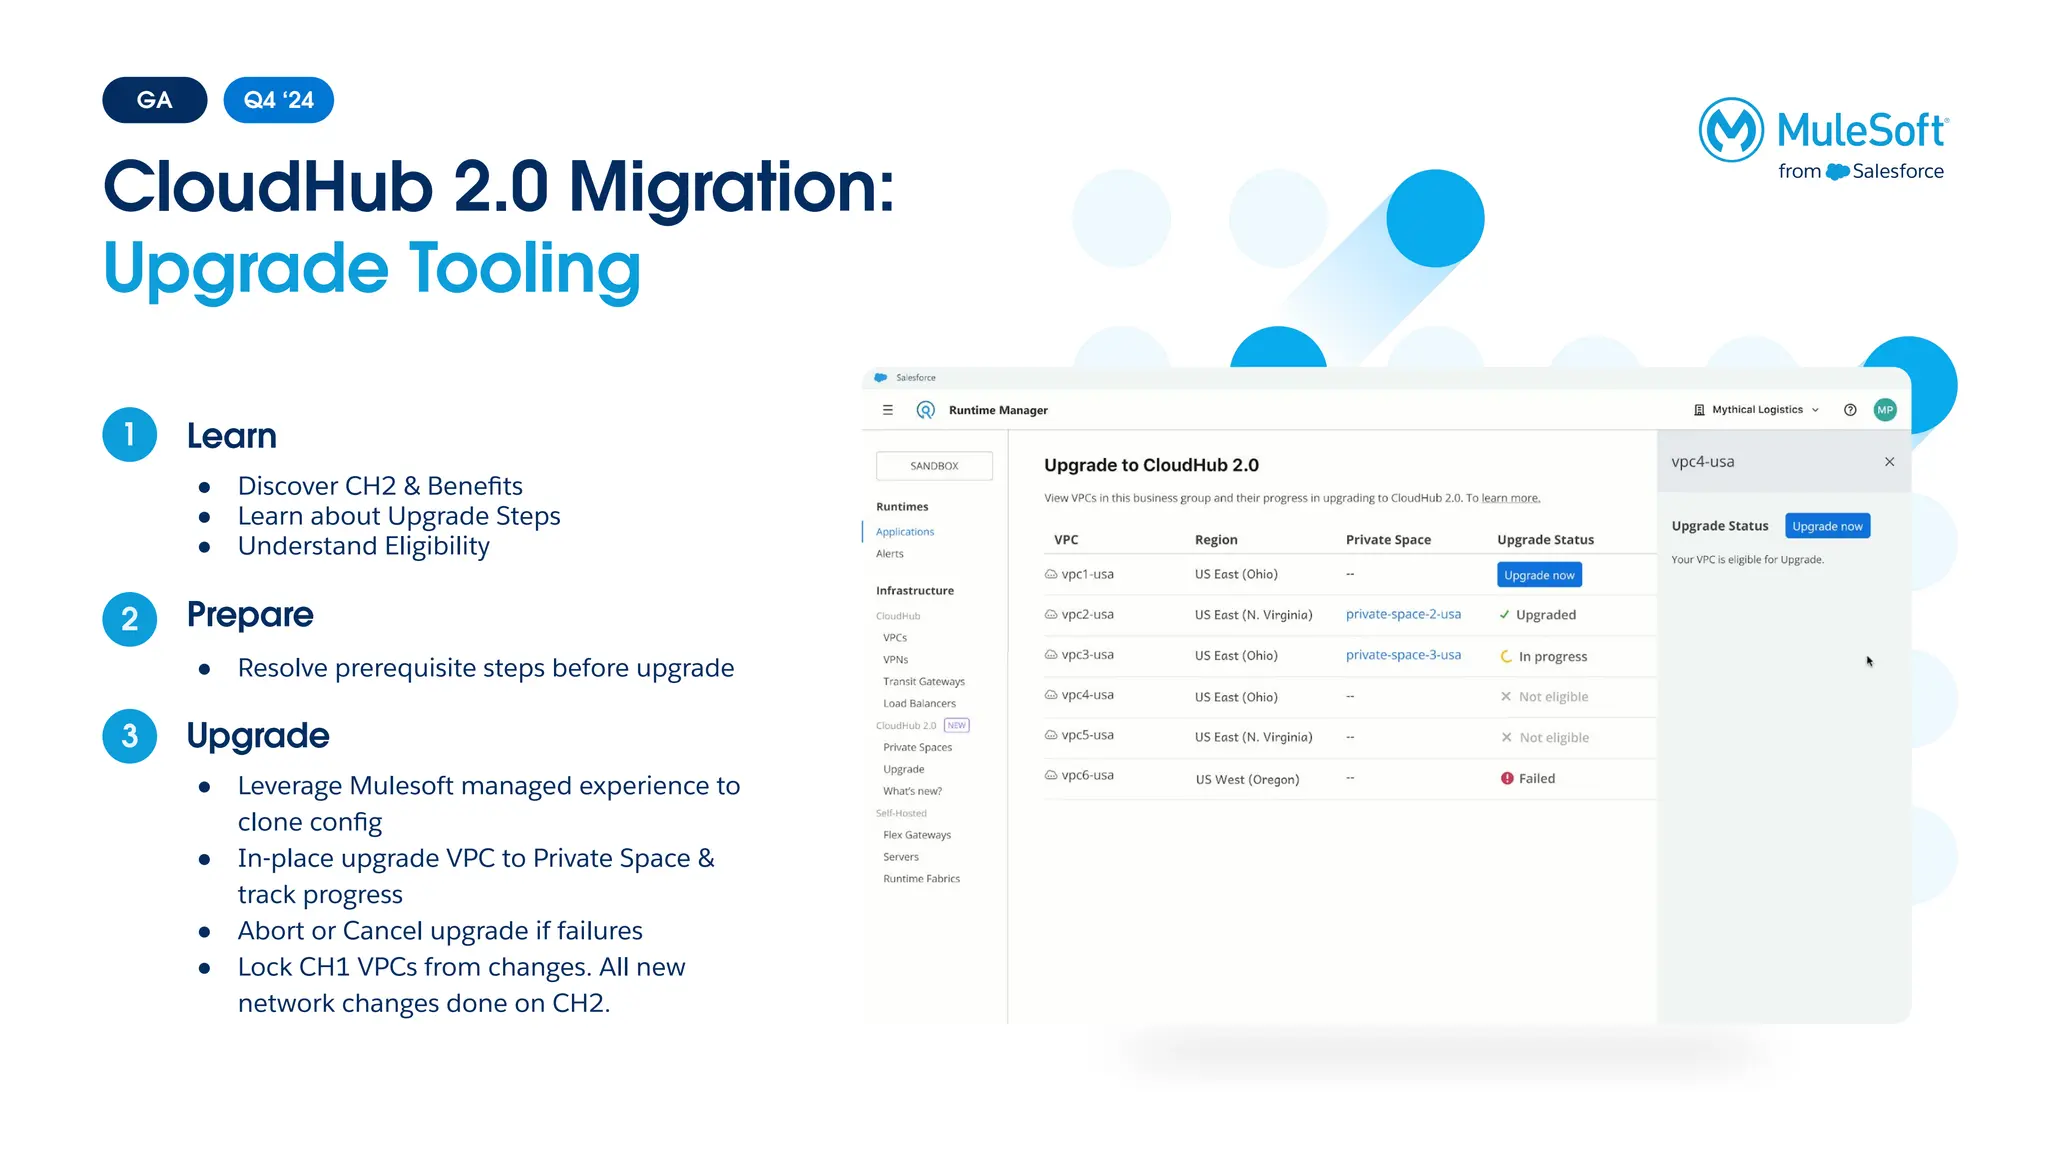Click the cloud icon beside vpc3-usa
The width and height of the screenshot is (2048, 1152).
coord(1051,655)
